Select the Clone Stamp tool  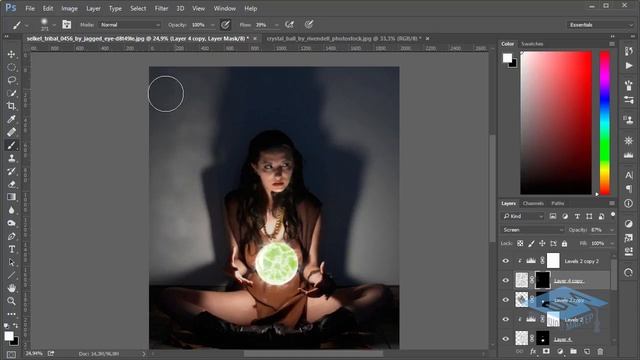pyautogui.click(x=11, y=158)
